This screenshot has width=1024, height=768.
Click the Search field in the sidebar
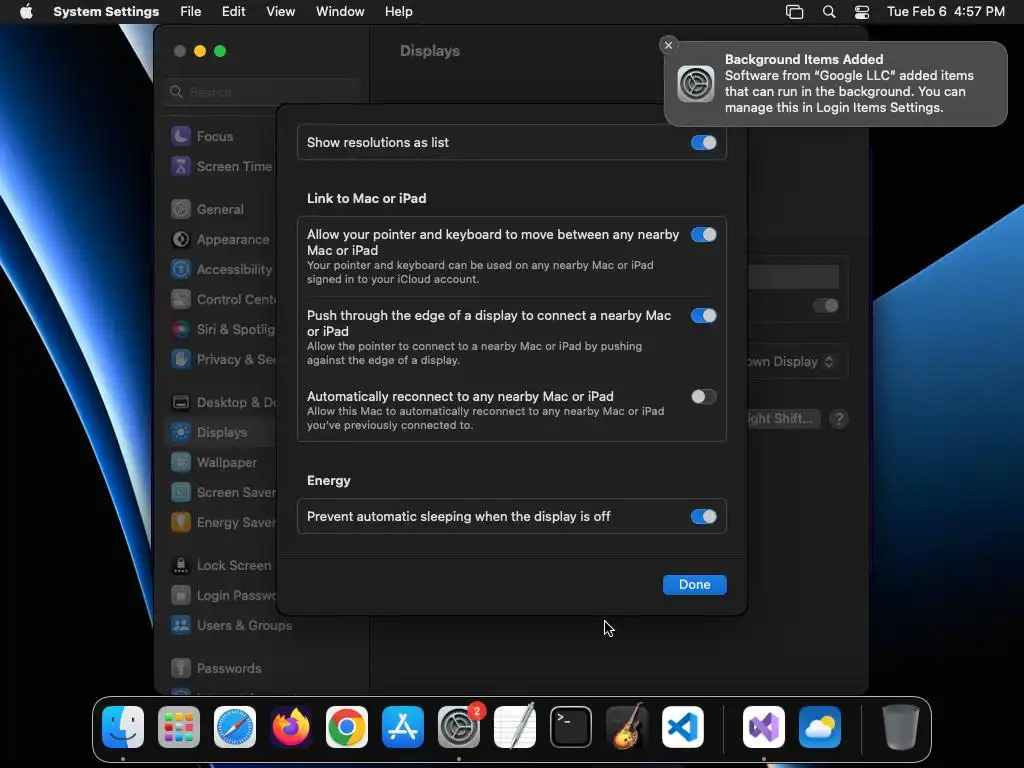[x=262, y=92]
